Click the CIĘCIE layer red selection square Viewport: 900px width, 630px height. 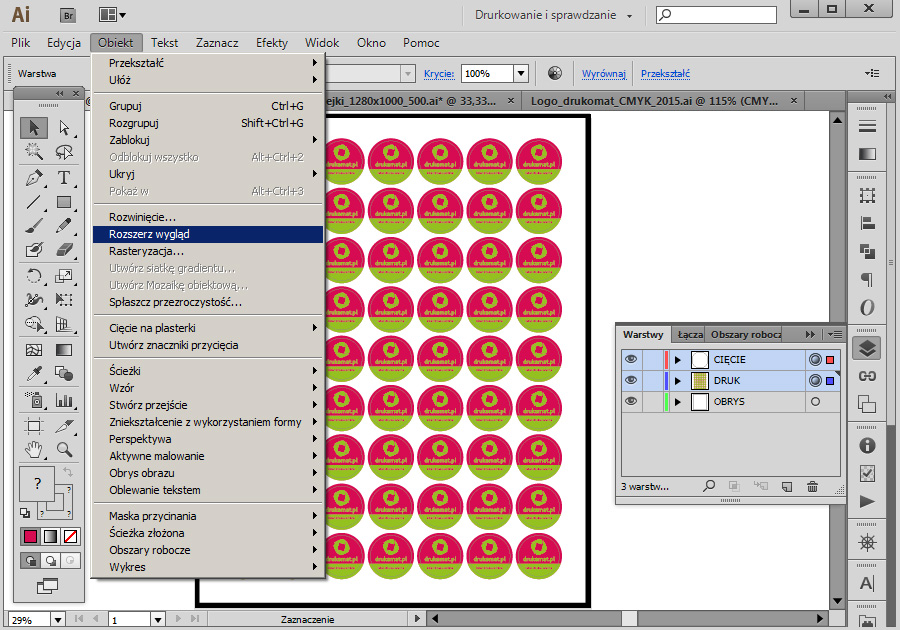pyautogui.click(x=829, y=360)
